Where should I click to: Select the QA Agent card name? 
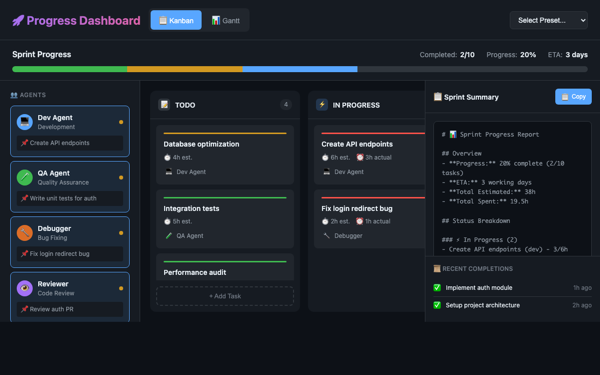pyautogui.click(x=54, y=173)
